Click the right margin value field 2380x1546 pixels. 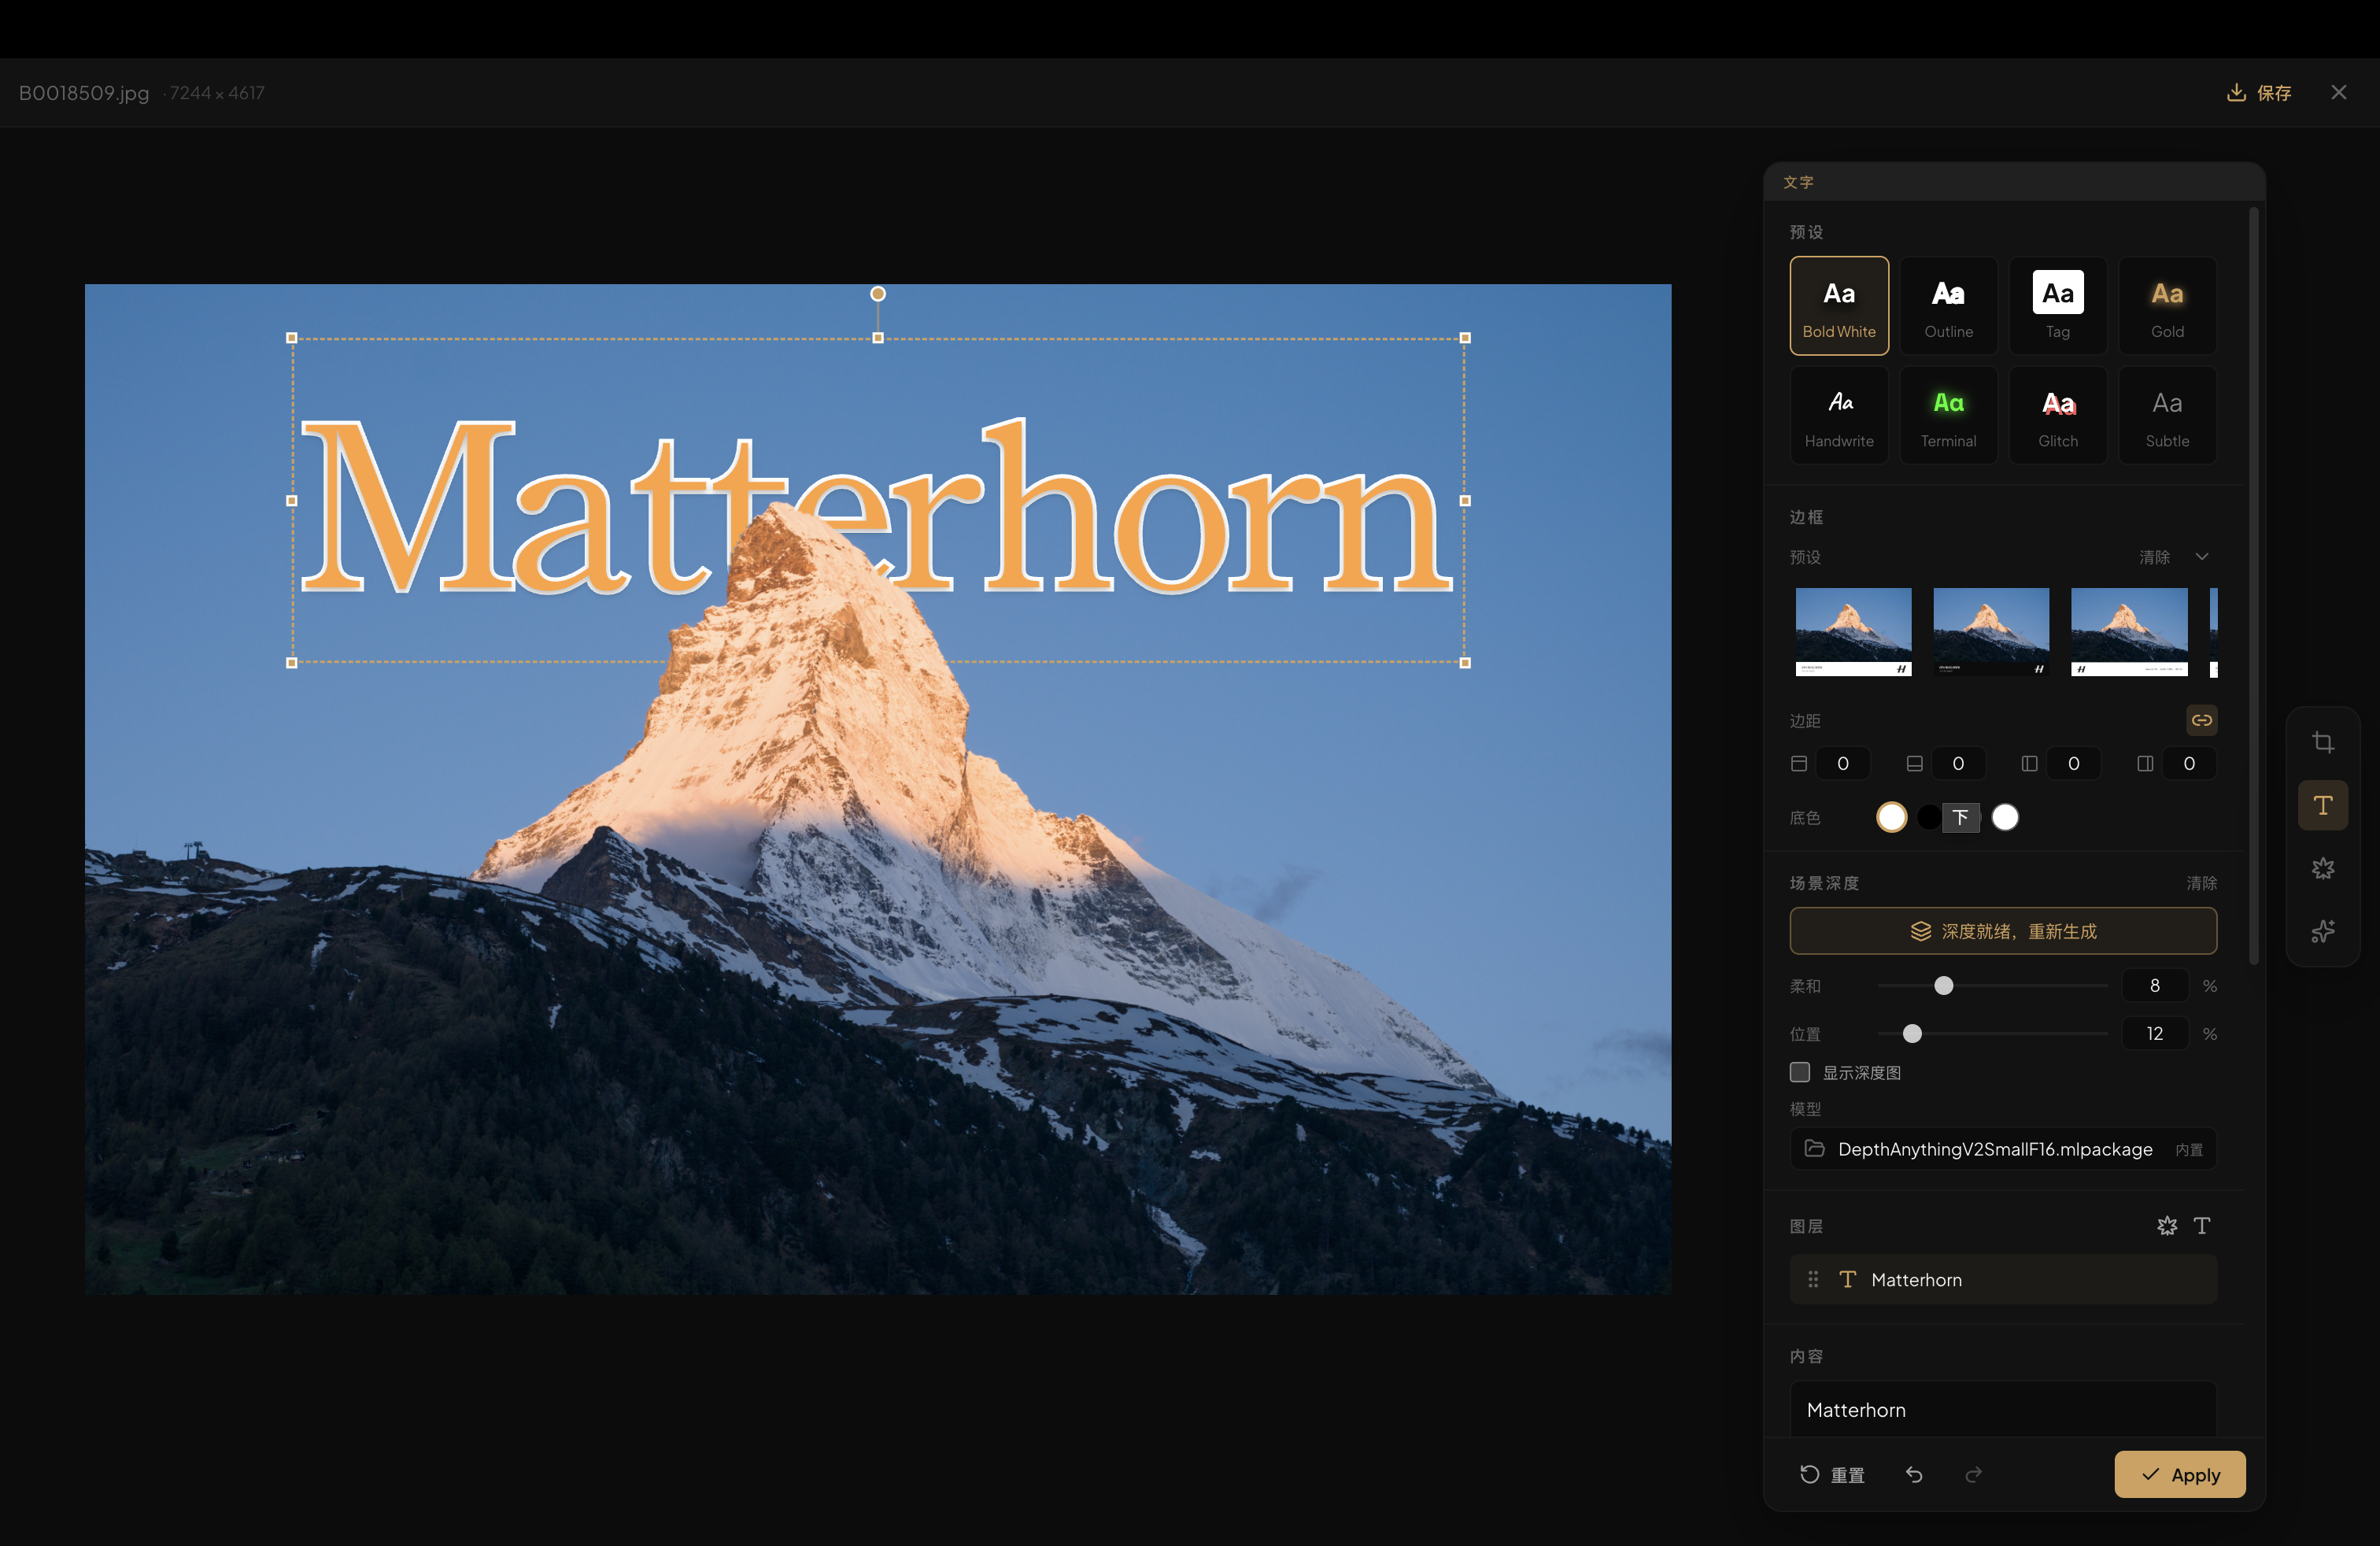2188,763
